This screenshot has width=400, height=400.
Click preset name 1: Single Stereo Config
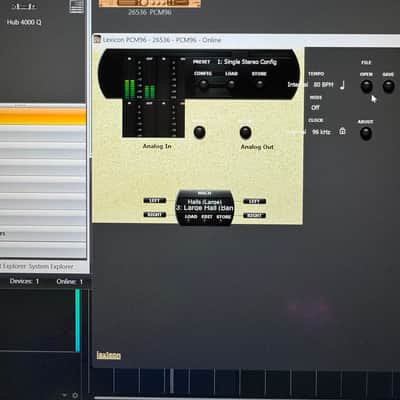tap(247, 62)
